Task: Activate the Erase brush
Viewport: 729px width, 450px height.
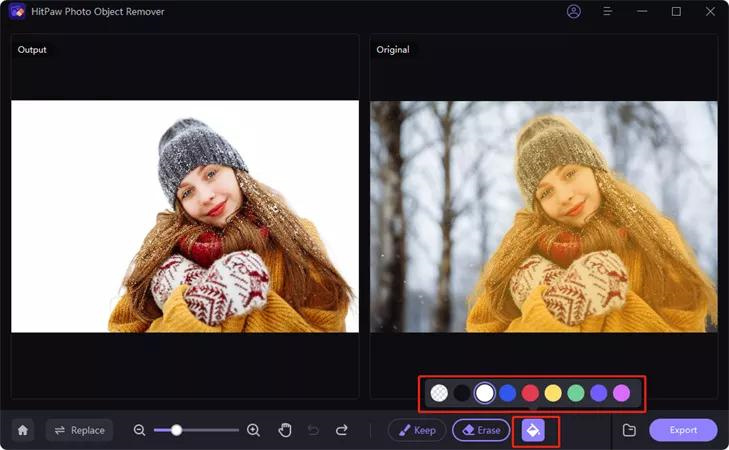Action: tap(481, 430)
